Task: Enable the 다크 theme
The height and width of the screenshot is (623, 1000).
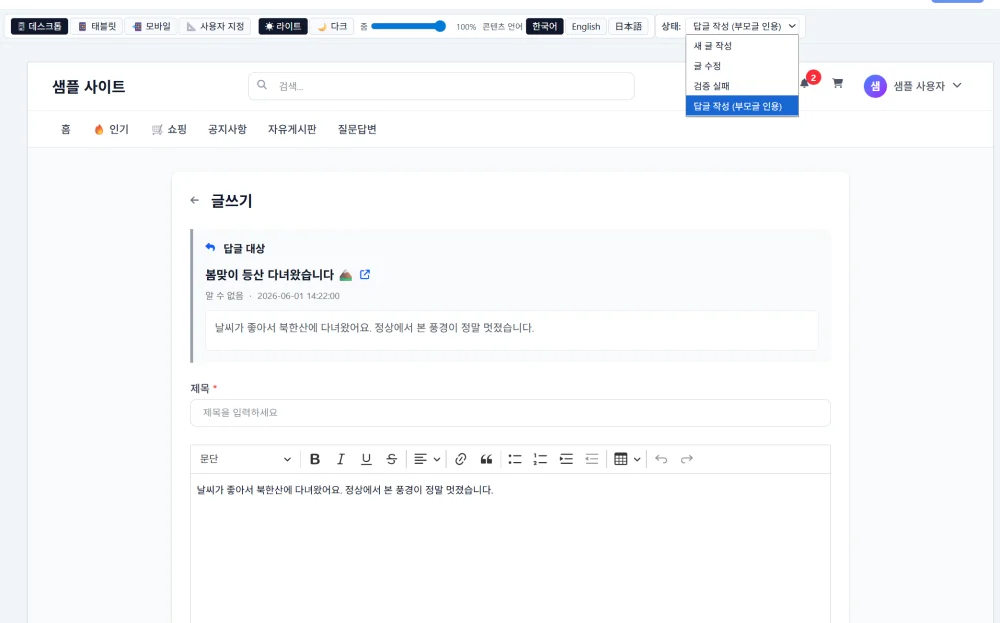Action: coord(332,26)
